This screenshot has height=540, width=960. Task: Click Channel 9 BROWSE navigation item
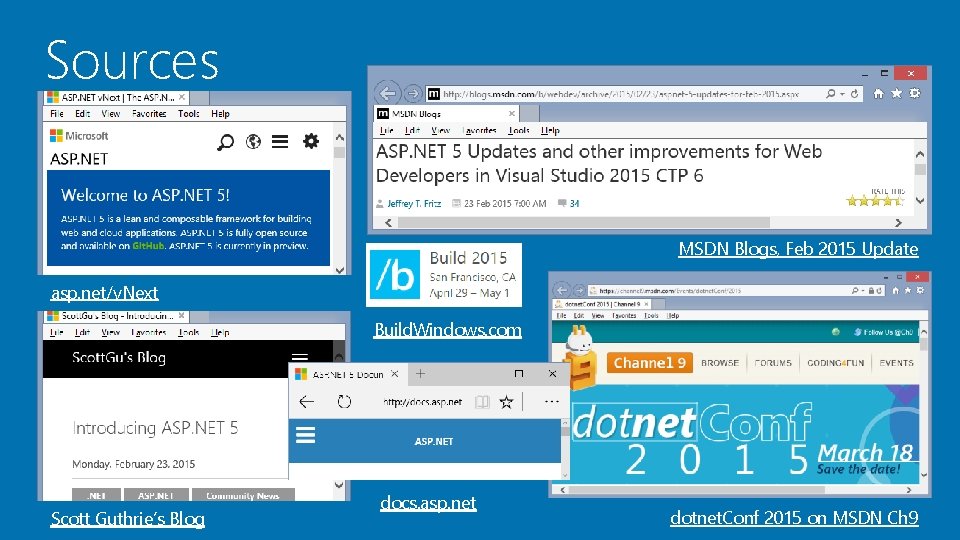[x=720, y=363]
